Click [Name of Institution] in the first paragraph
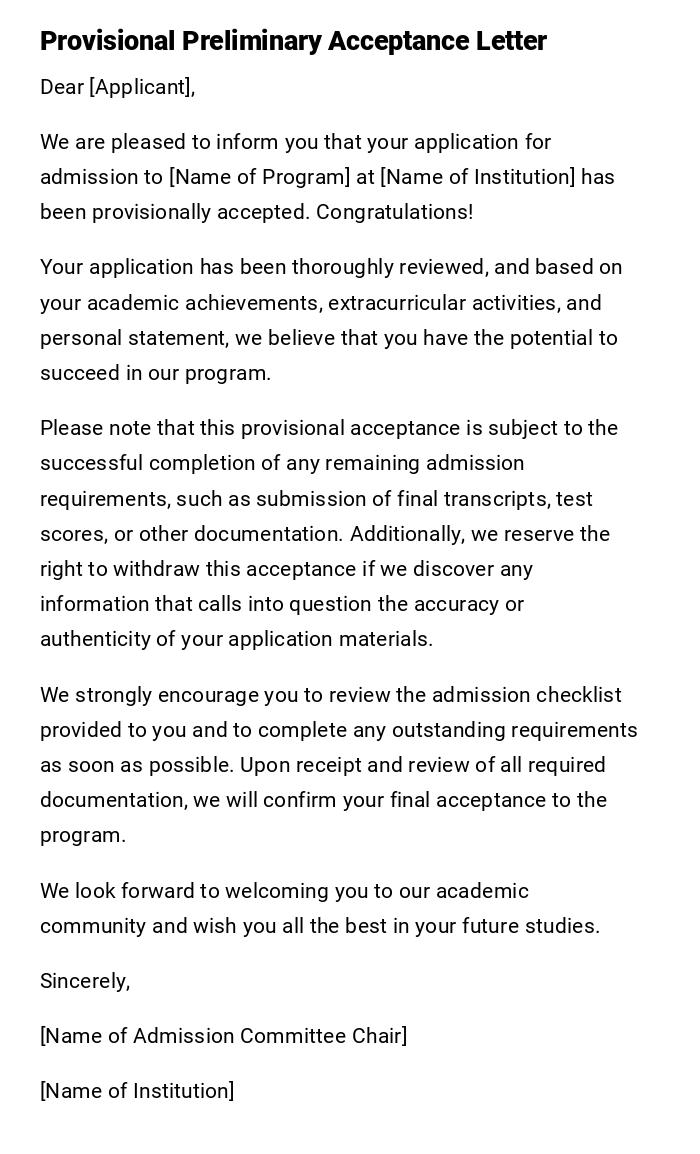Image resolution: width=700 pixels, height=1154 pixels. point(478,177)
